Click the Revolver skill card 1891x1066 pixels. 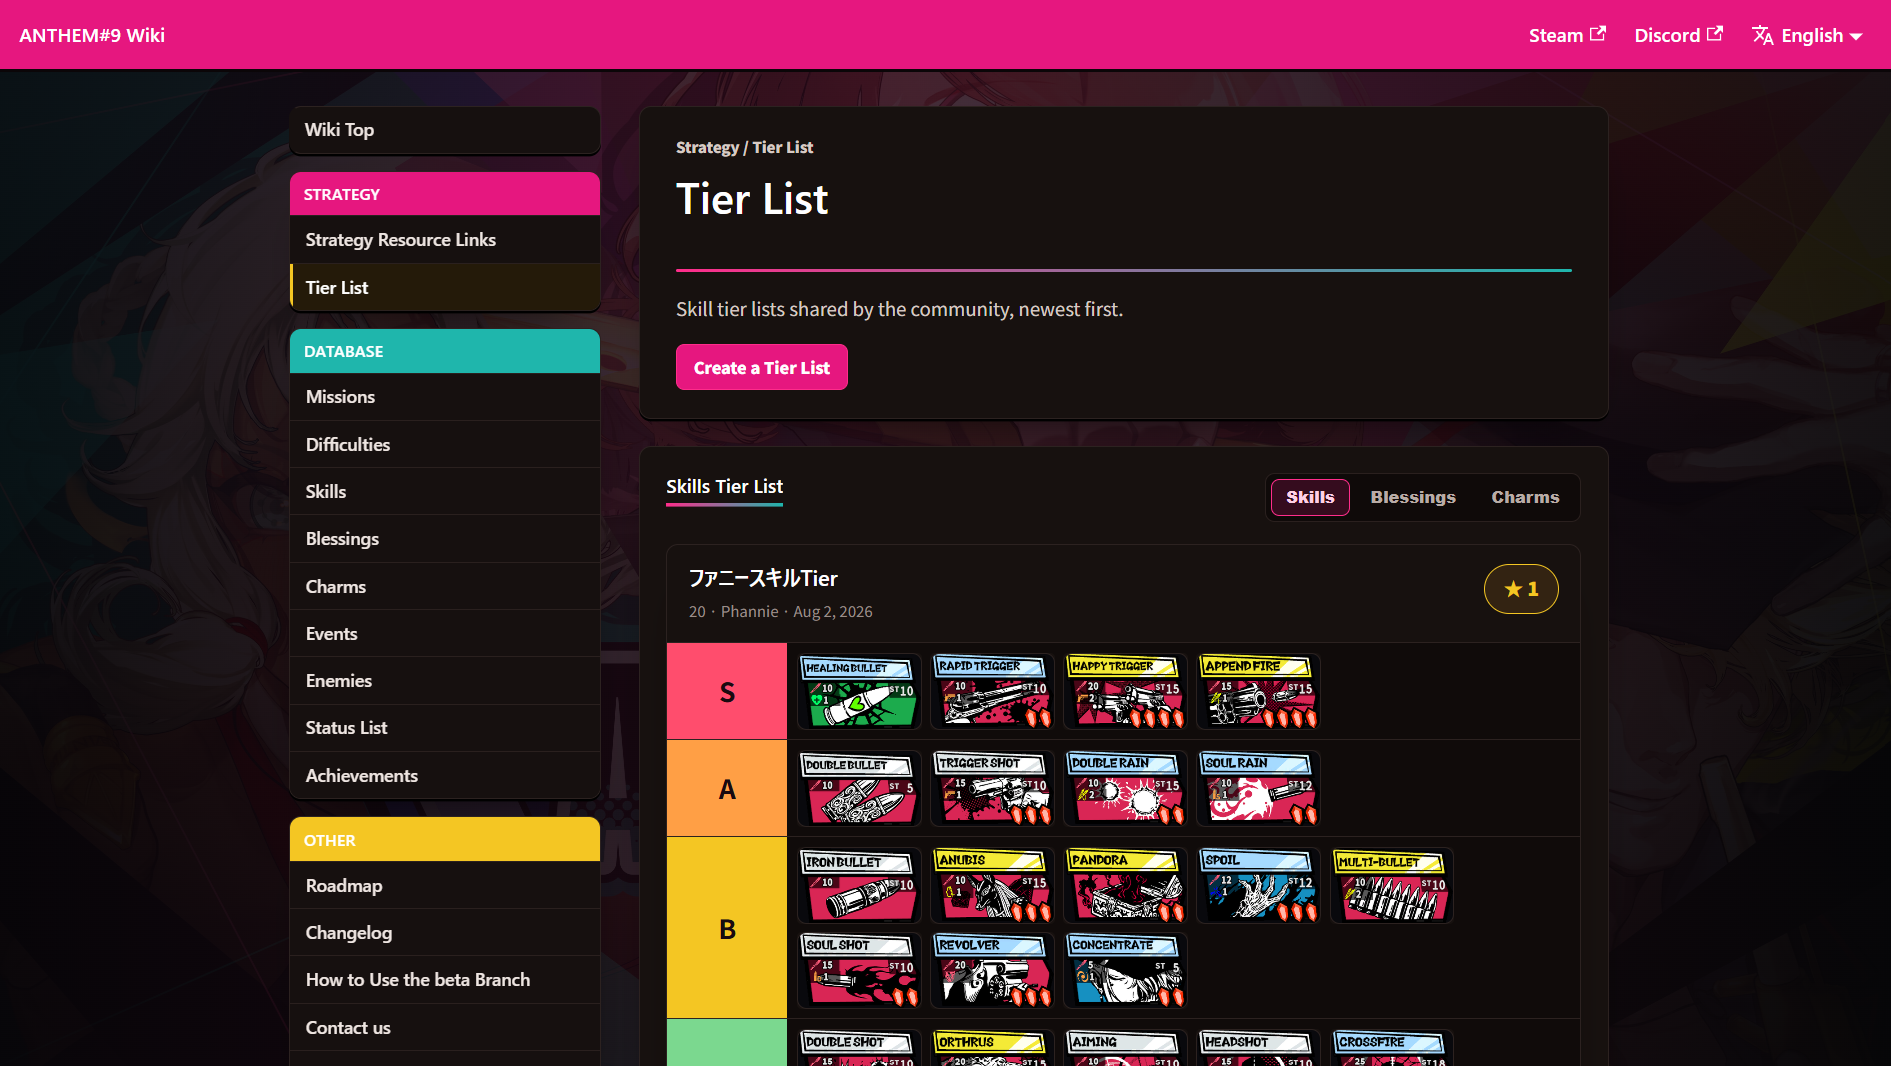click(x=993, y=970)
